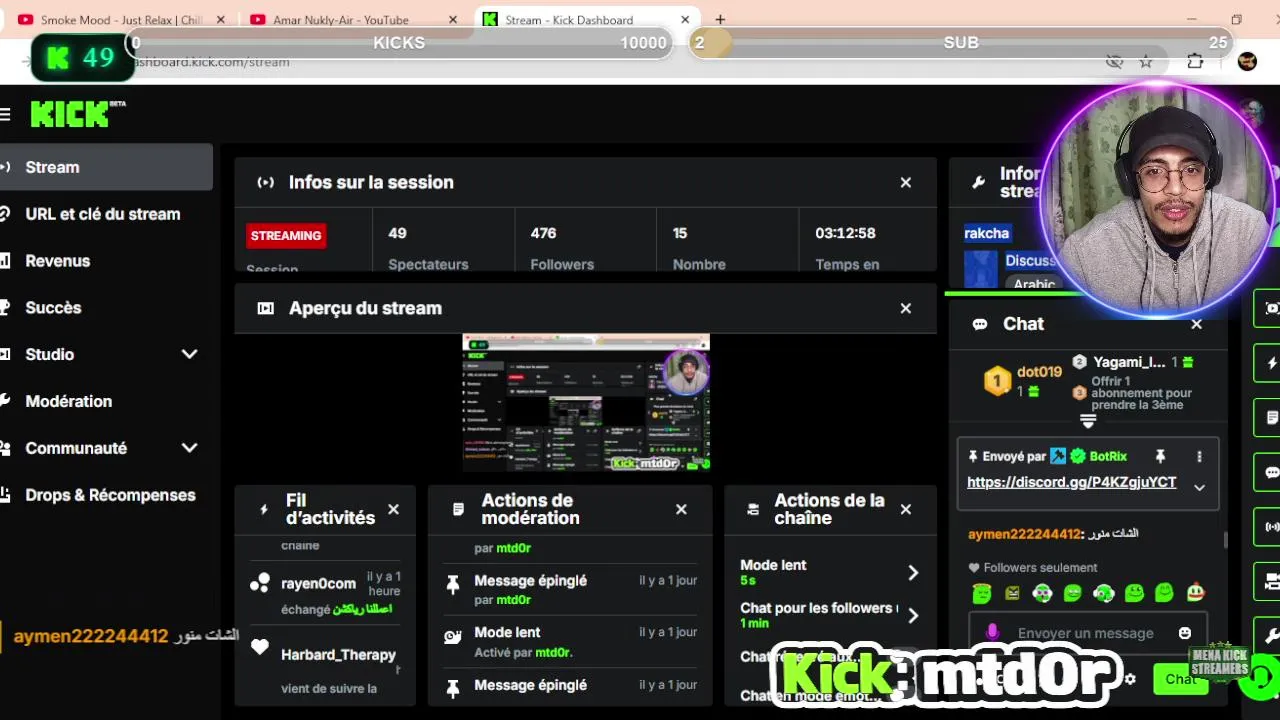Open a new browser tab
The height and width of the screenshot is (720, 1280).
point(720,19)
